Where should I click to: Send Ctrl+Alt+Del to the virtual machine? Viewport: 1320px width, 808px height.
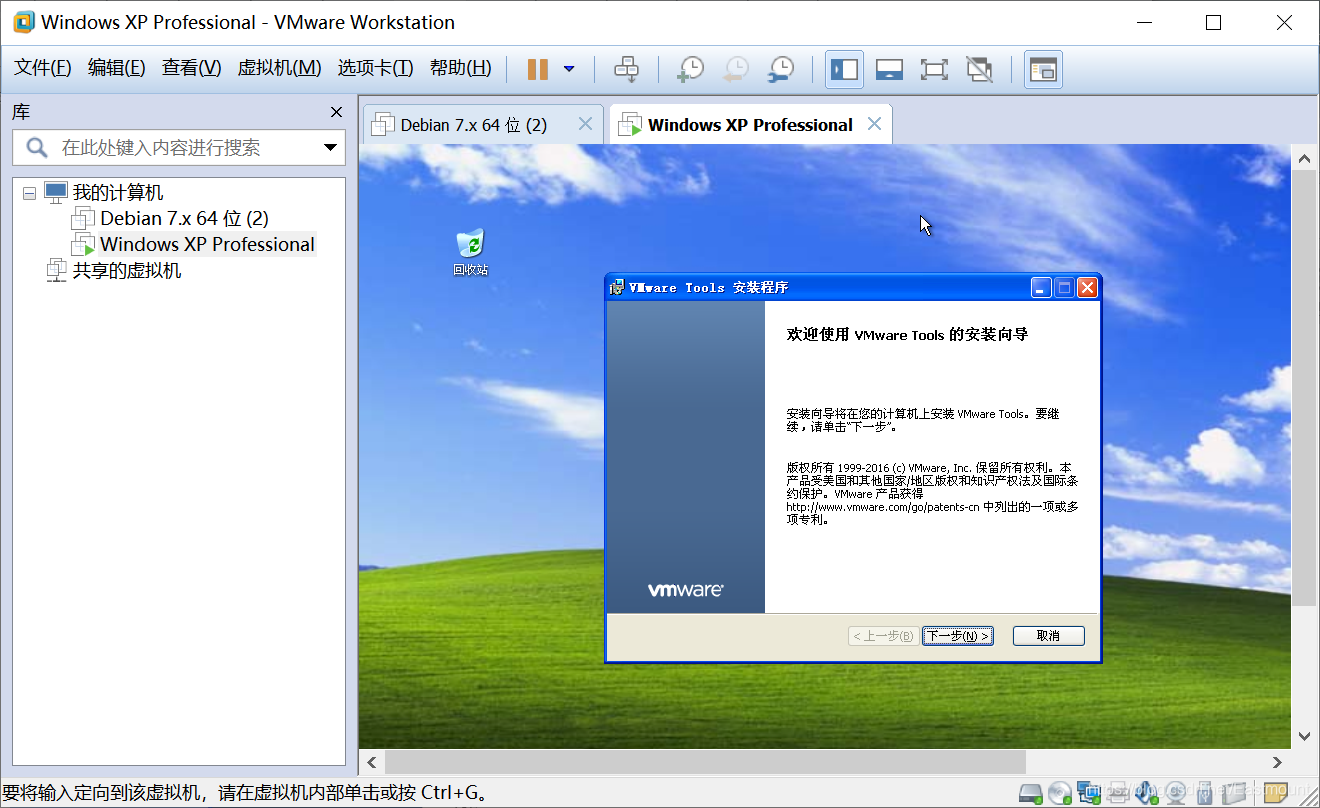coord(626,69)
